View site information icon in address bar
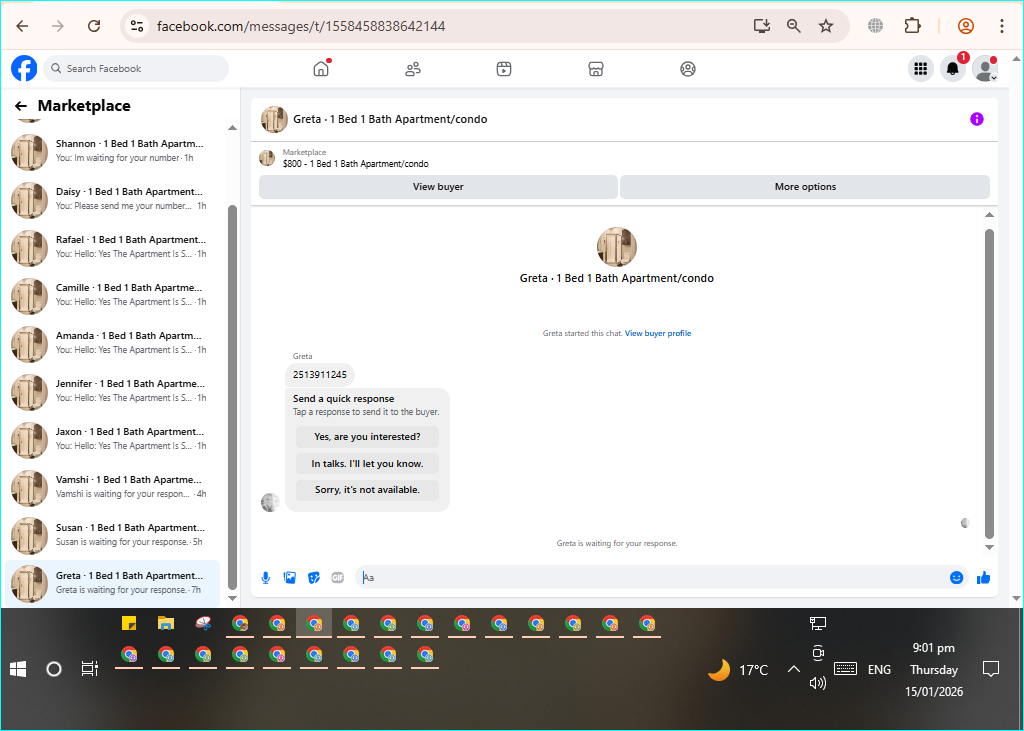This screenshot has height=731, width=1024. 136,26
